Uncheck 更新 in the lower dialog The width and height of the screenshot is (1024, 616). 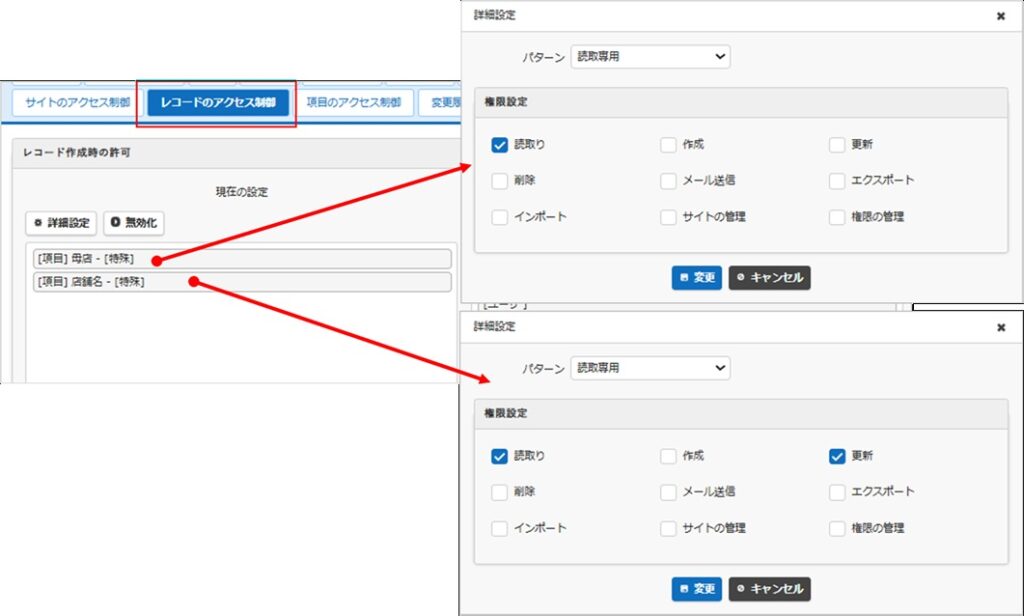pos(837,456)
